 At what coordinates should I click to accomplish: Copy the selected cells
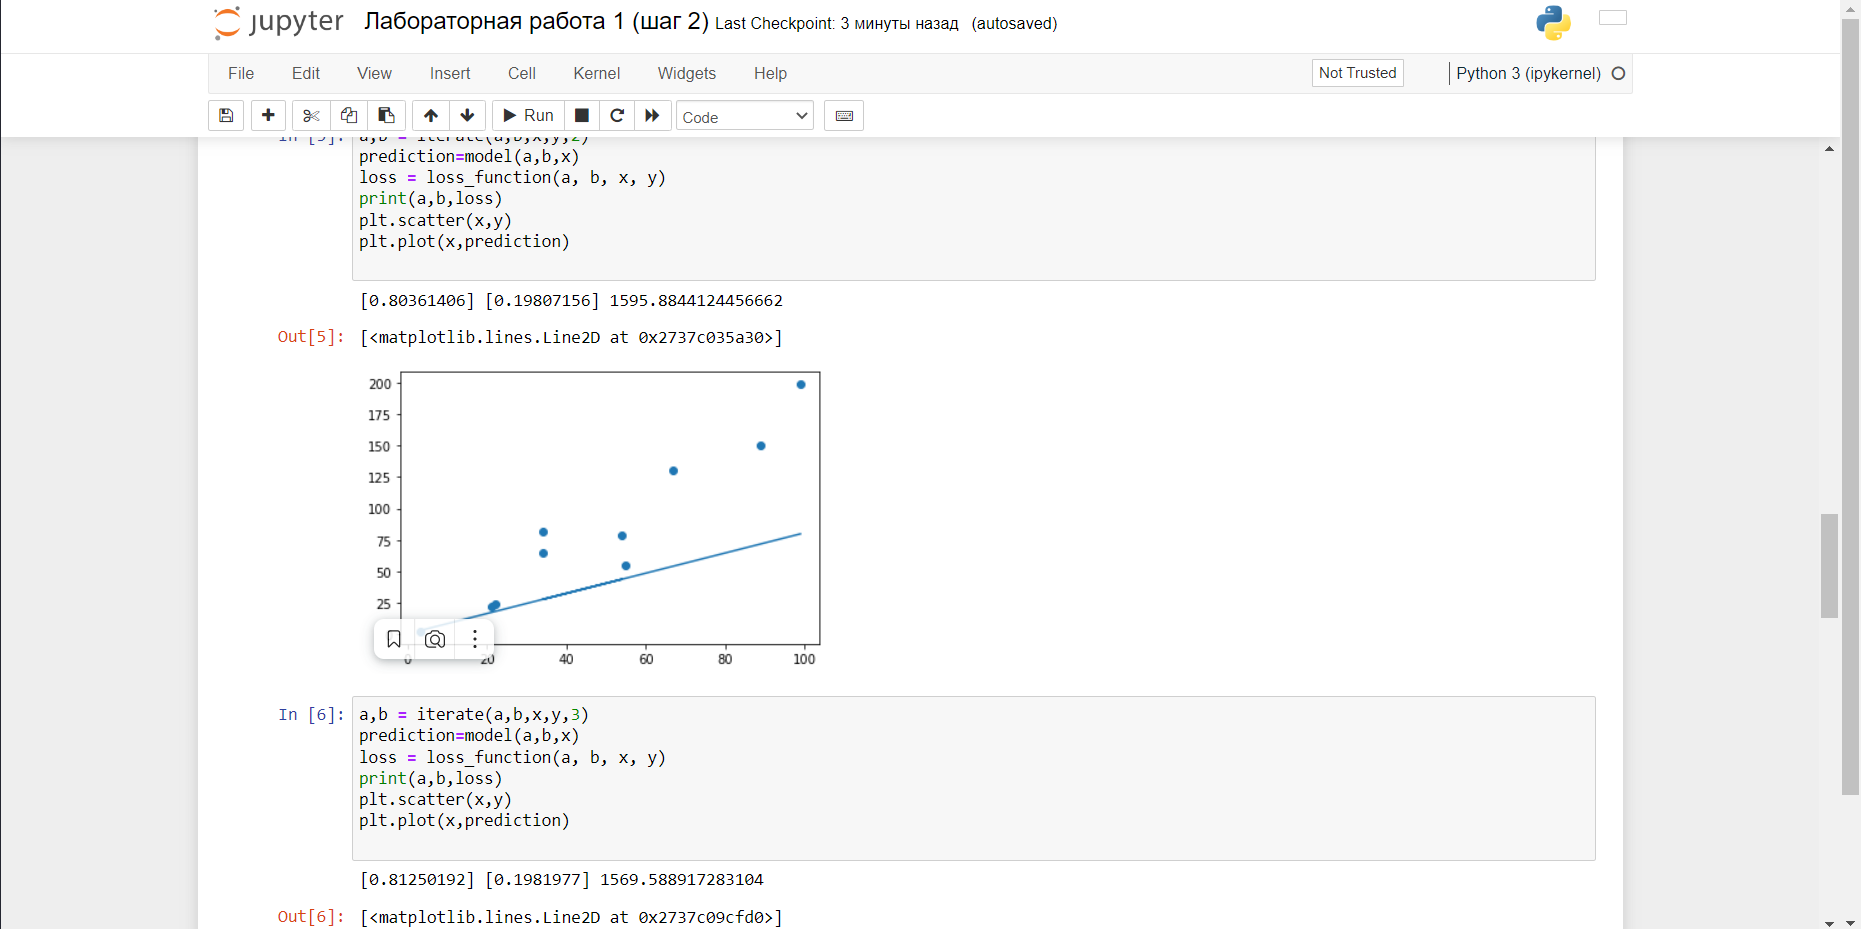(x=348, y=115)
